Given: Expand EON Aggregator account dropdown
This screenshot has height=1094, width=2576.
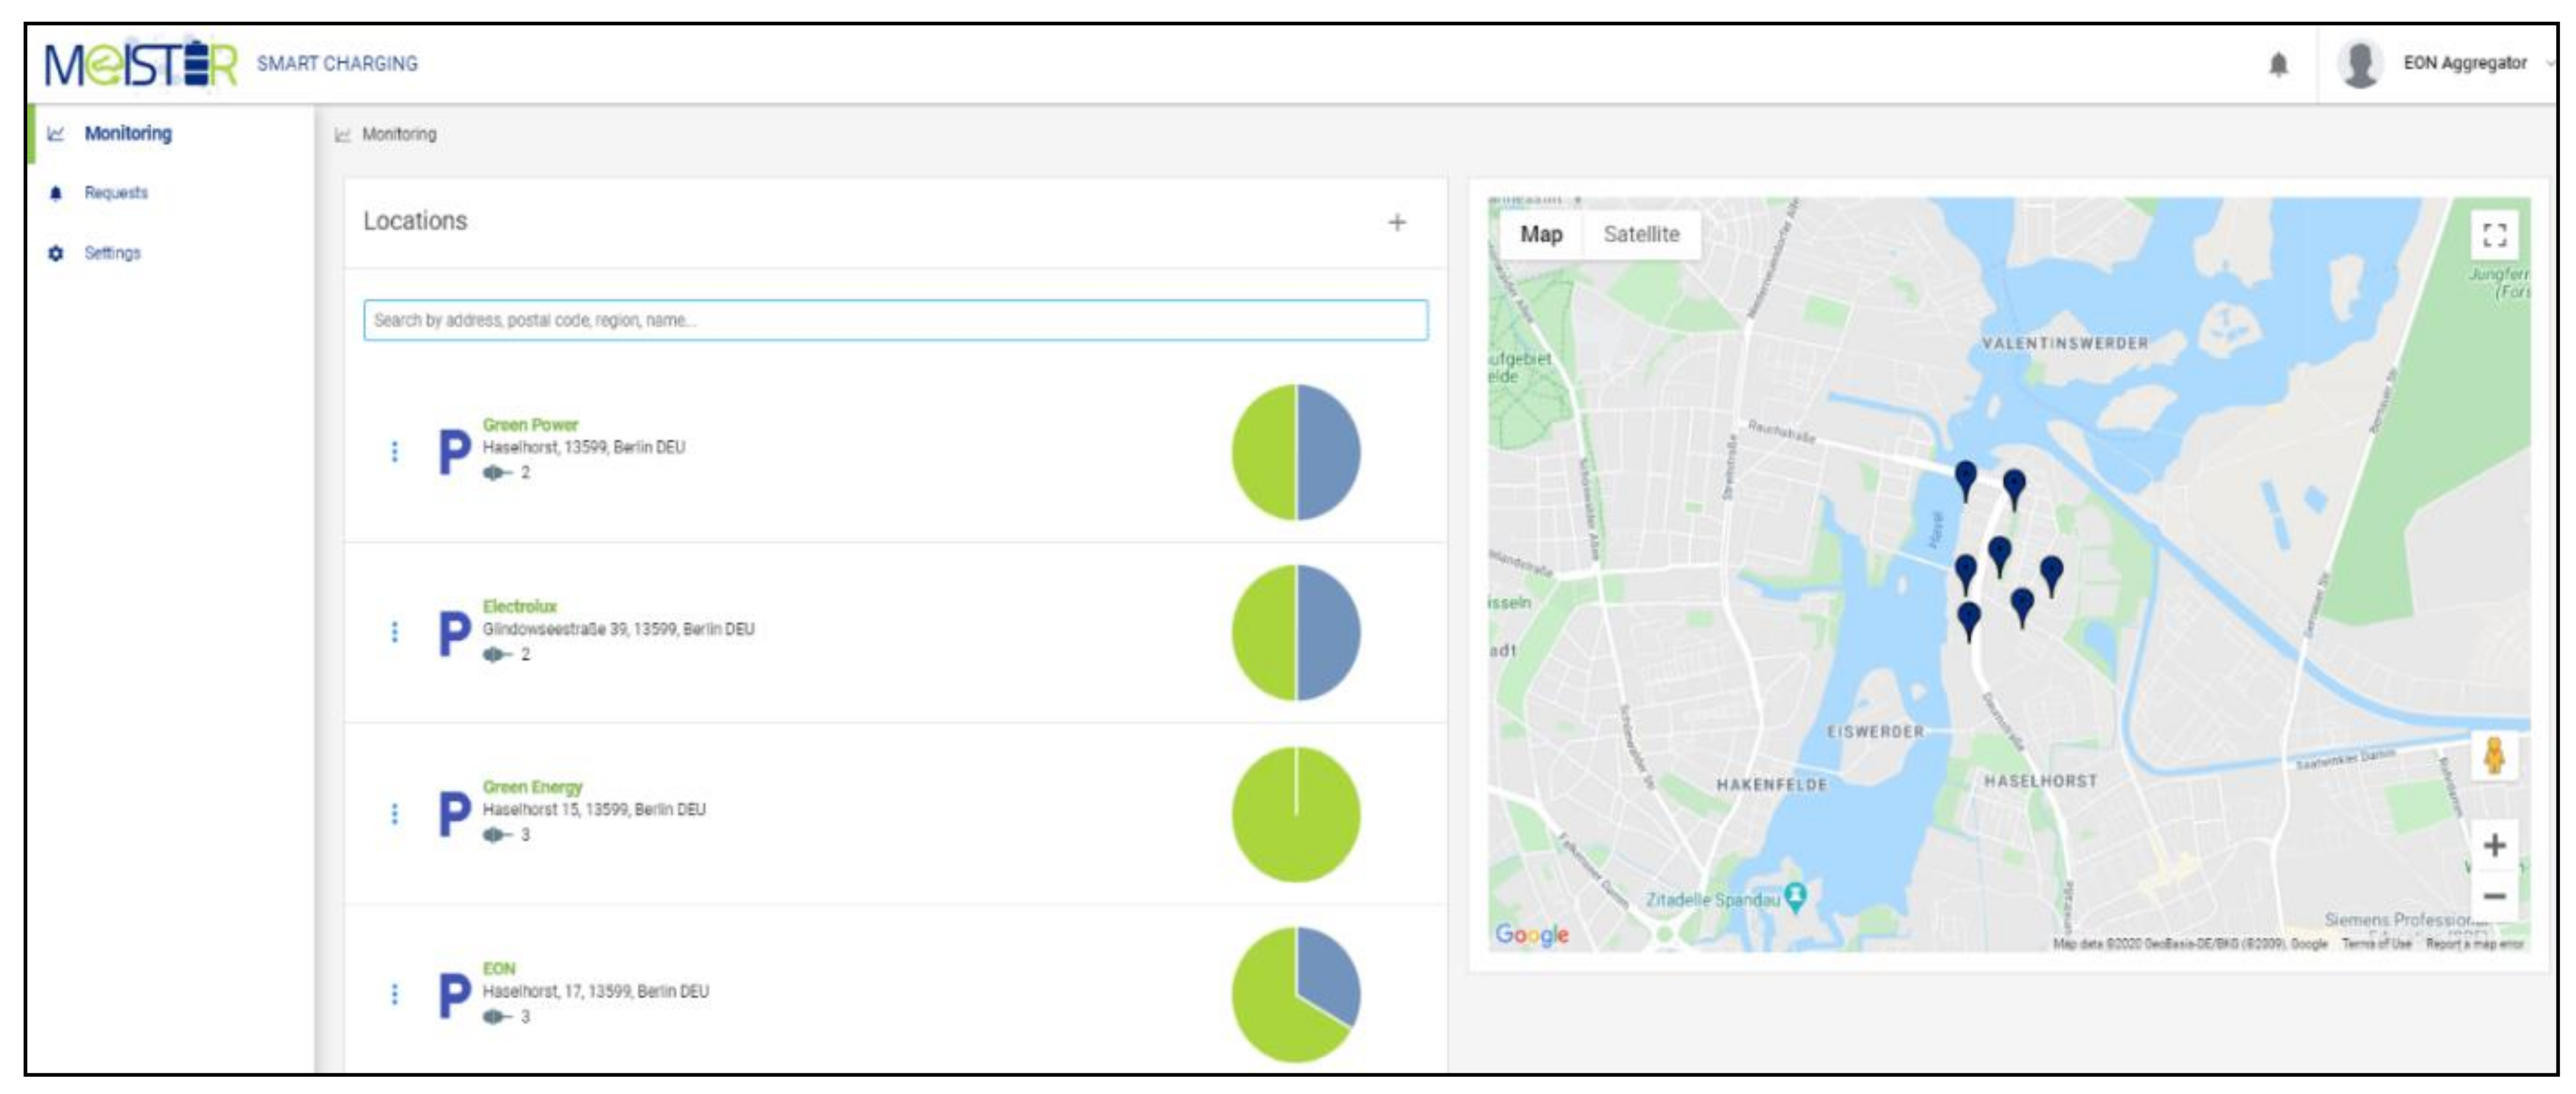Looking at the screenshot, I should 2550,63.
